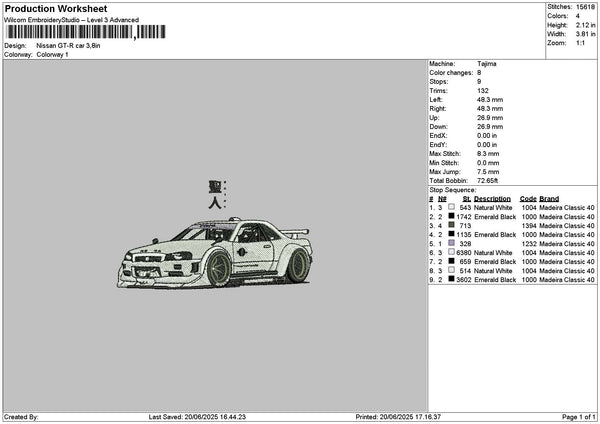This screenshot has height=424, width=600.
Task: Click the St. column header
Action: [x=466, y=199]
